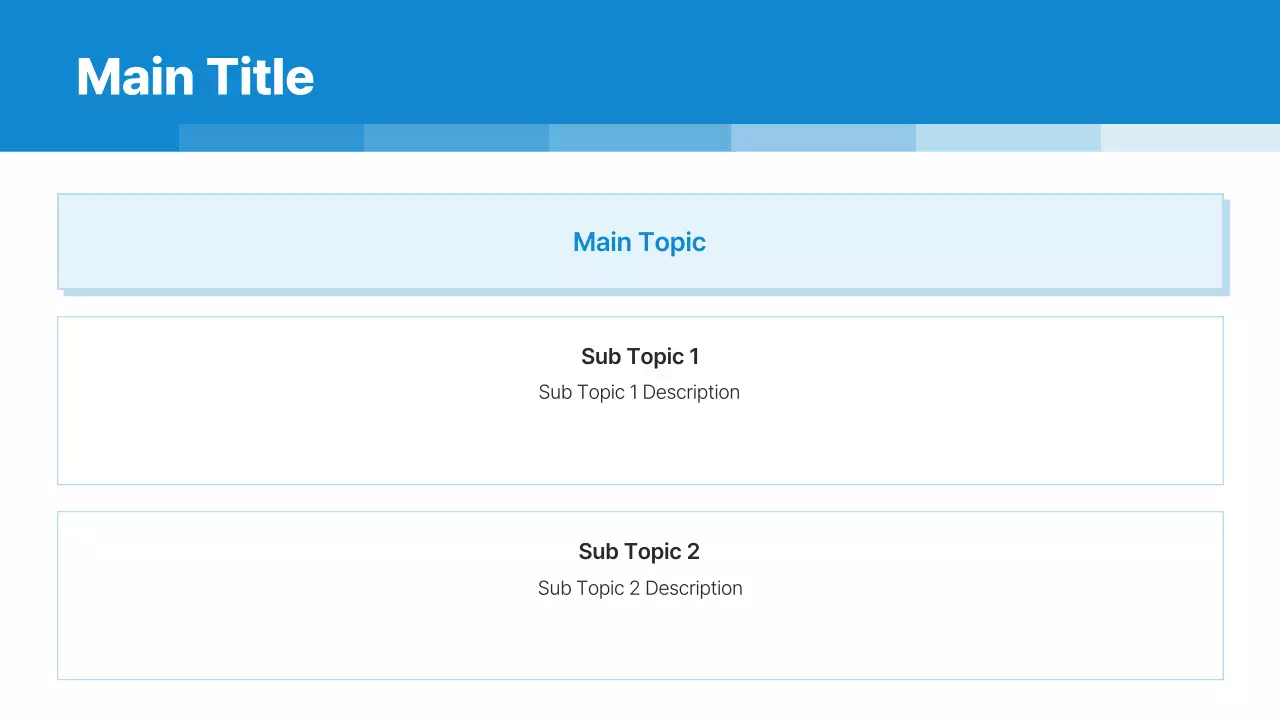1280x720 pixels.
Task: Choose the fourth segment of the gradient strip
Action: click(x=823, y=138)
